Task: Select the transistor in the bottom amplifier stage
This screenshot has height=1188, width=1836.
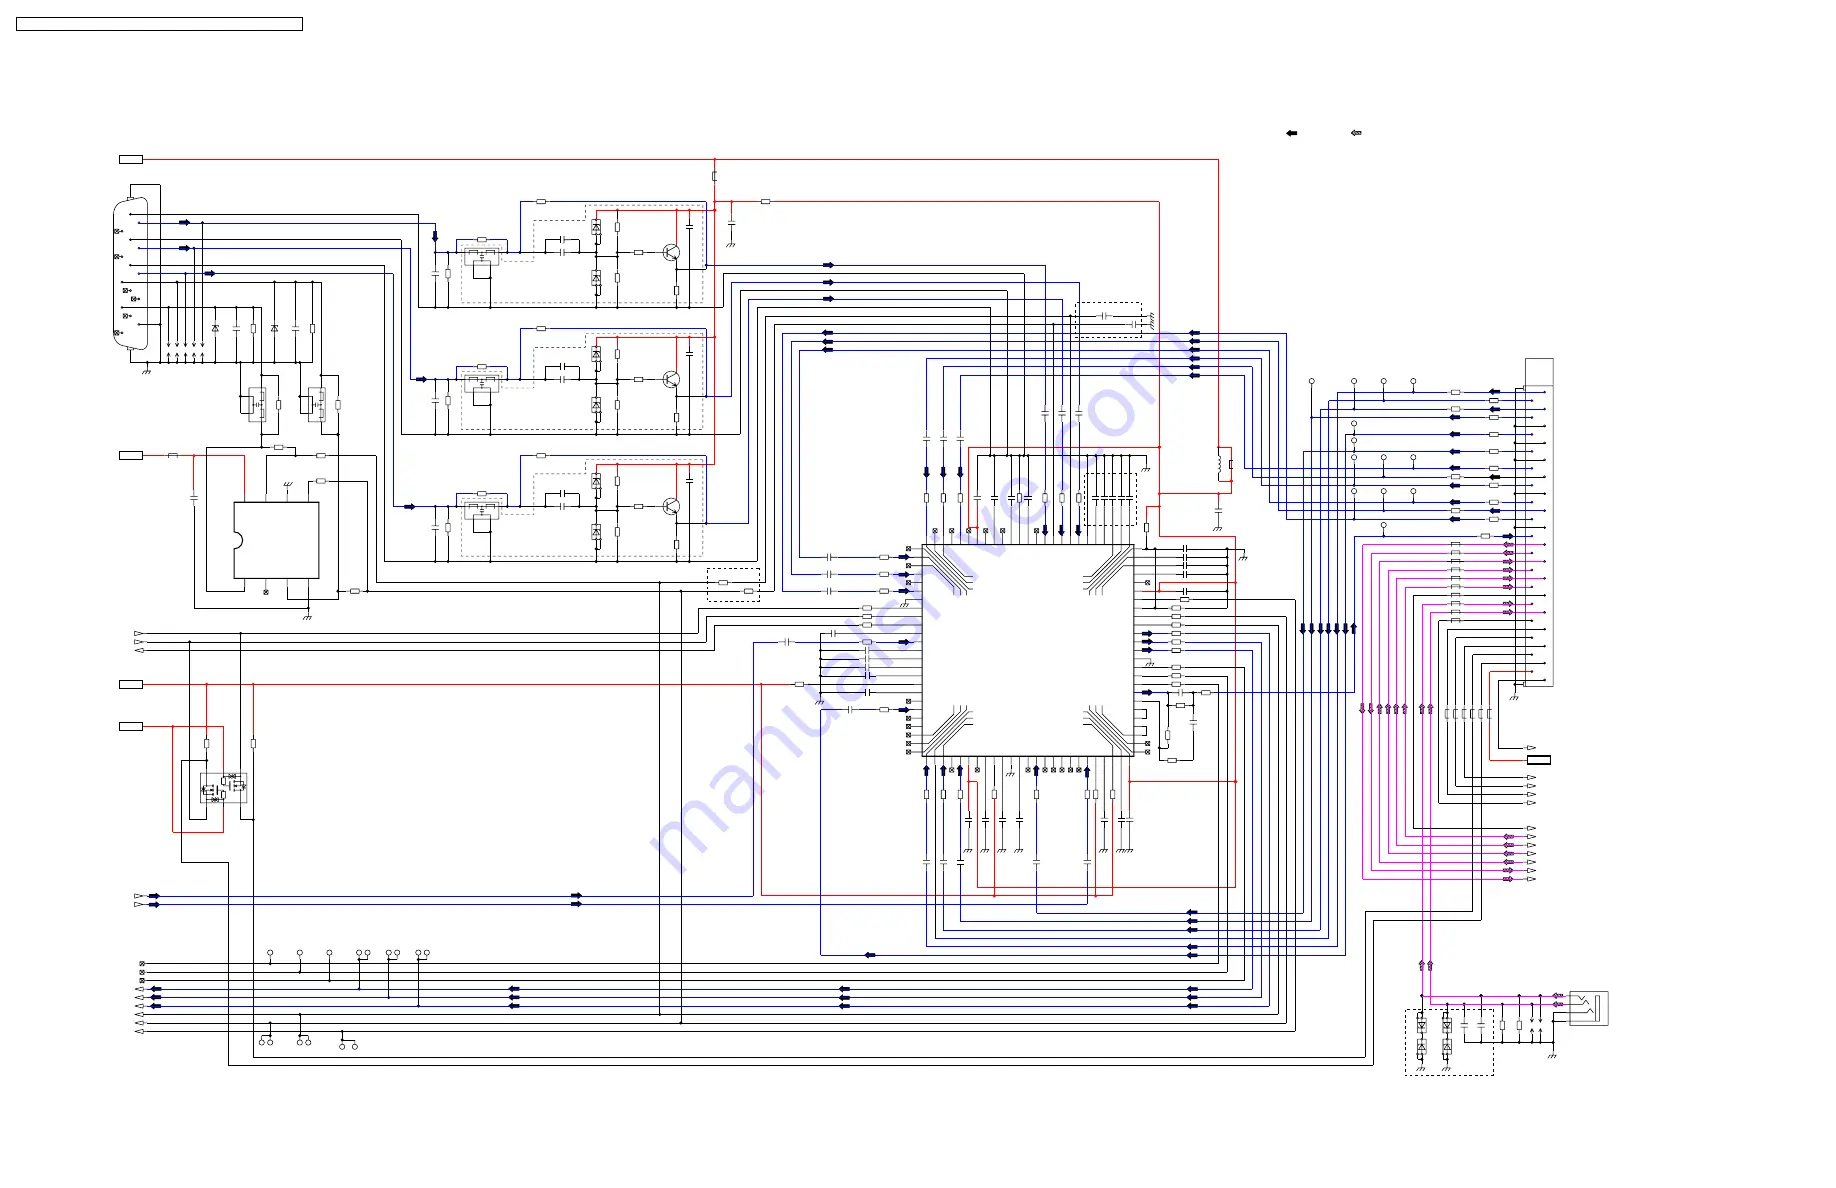Action: click(x=672, y=506)
